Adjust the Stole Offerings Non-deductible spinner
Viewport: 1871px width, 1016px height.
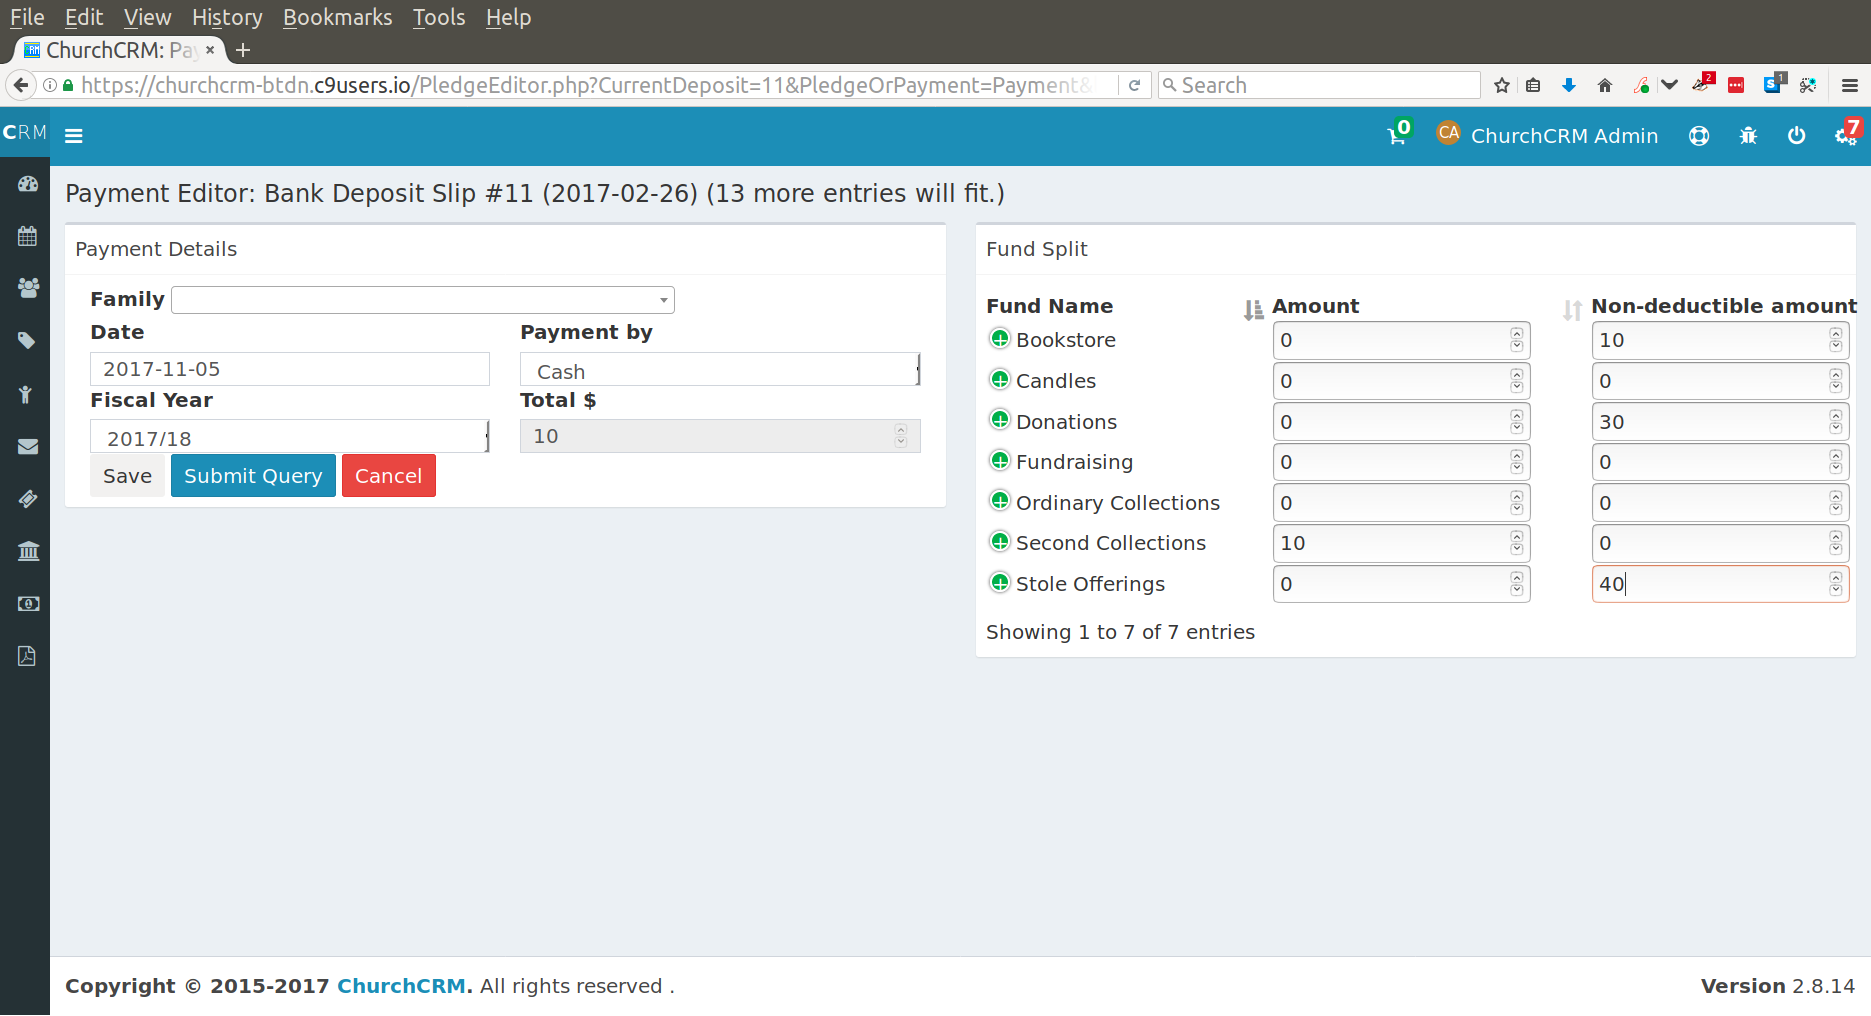(1836, 584)
